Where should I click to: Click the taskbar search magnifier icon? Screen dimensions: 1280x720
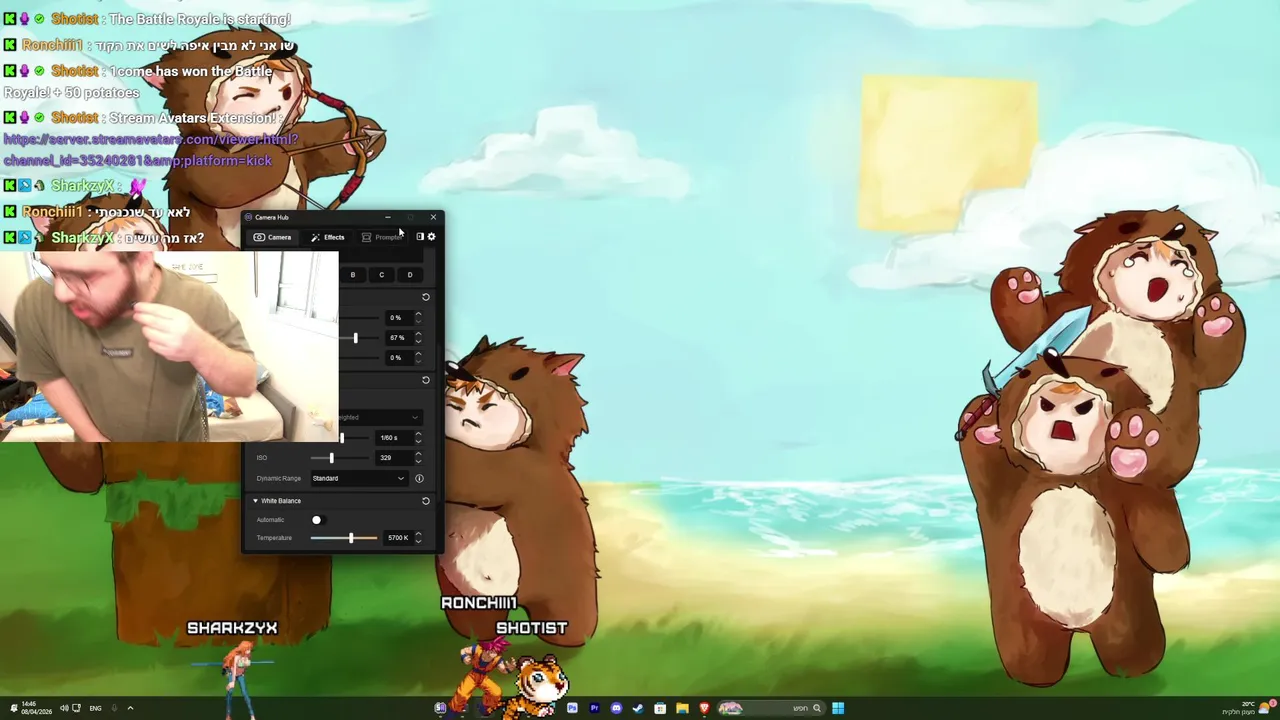click(817, 708)
